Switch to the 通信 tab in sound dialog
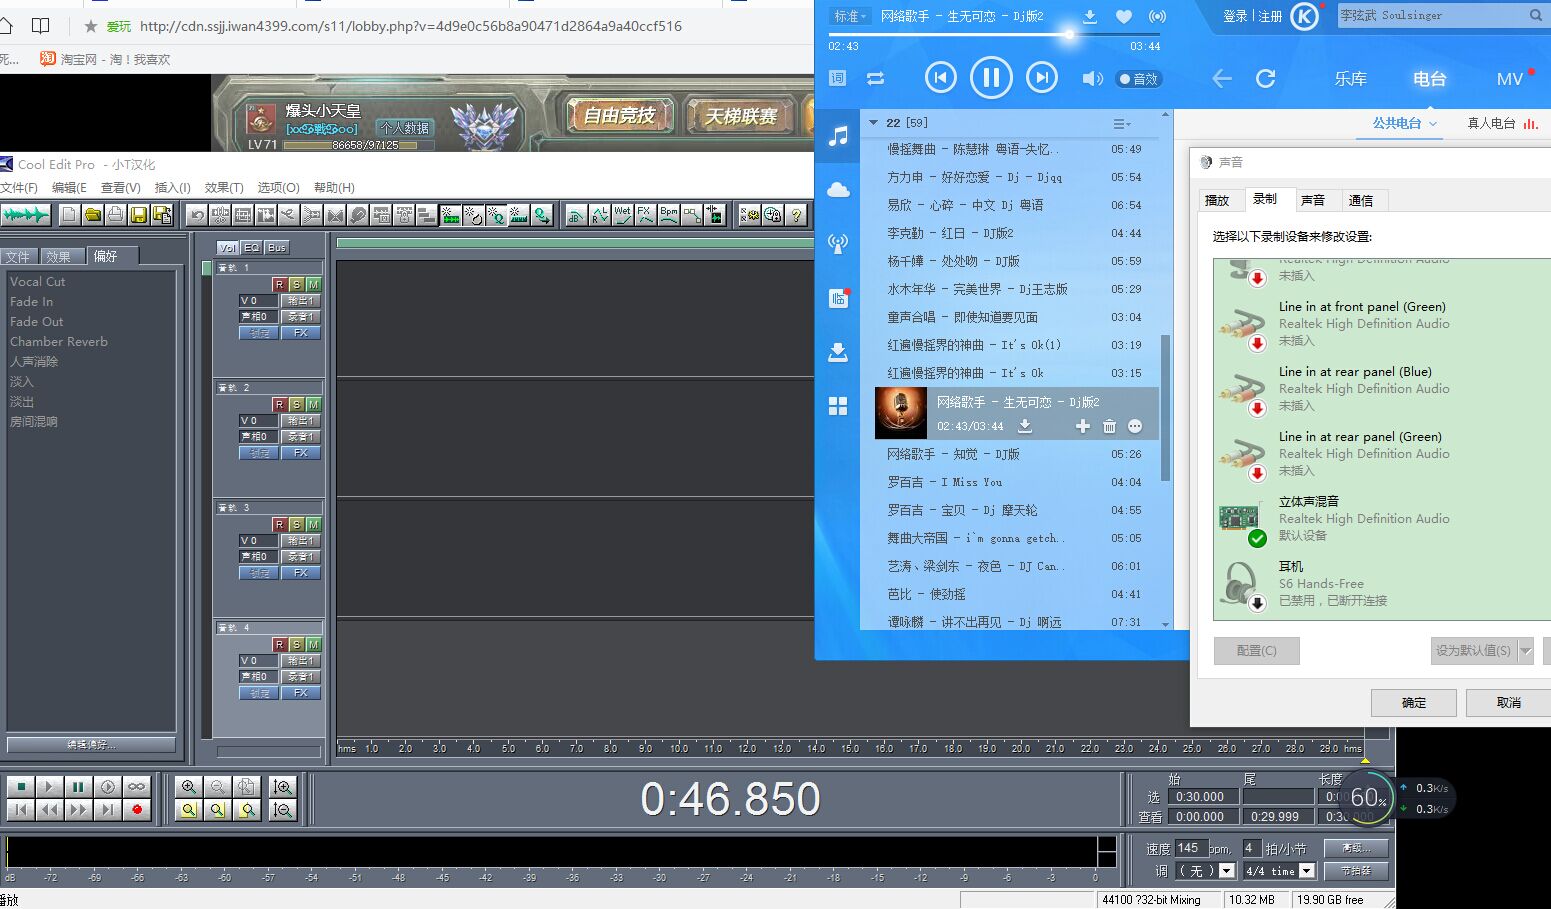 [1361, 200]
